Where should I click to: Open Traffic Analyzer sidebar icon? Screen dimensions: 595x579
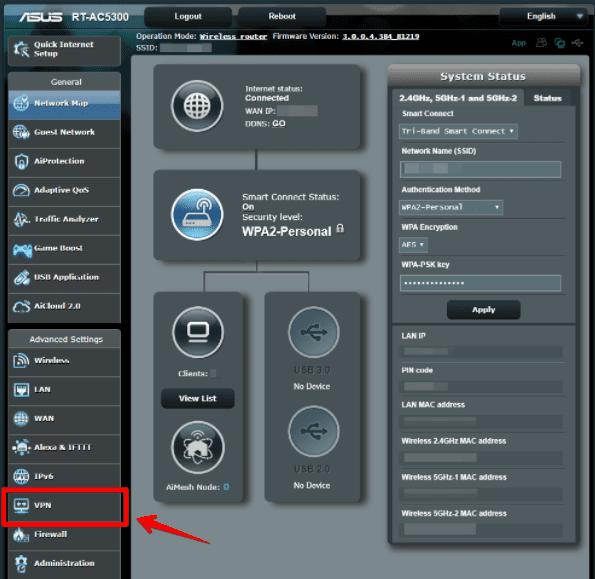pos(21,219)
